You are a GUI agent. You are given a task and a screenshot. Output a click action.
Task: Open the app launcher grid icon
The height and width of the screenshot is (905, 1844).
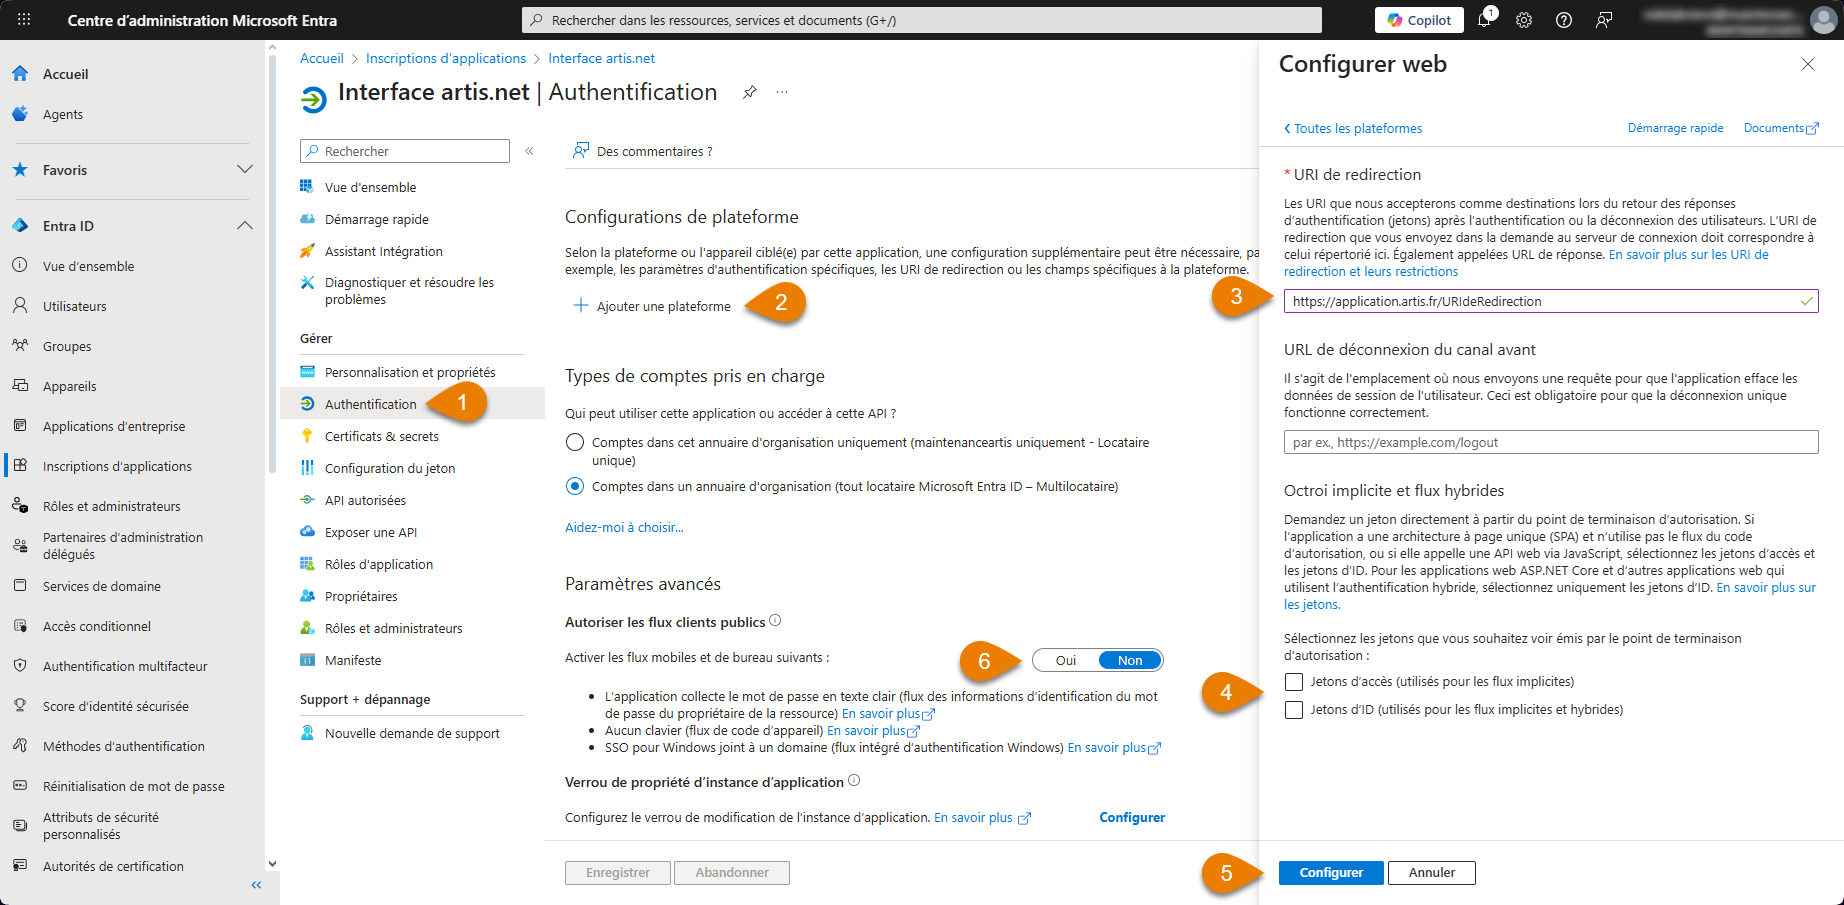pyautogui.click(x=24, y=20)
